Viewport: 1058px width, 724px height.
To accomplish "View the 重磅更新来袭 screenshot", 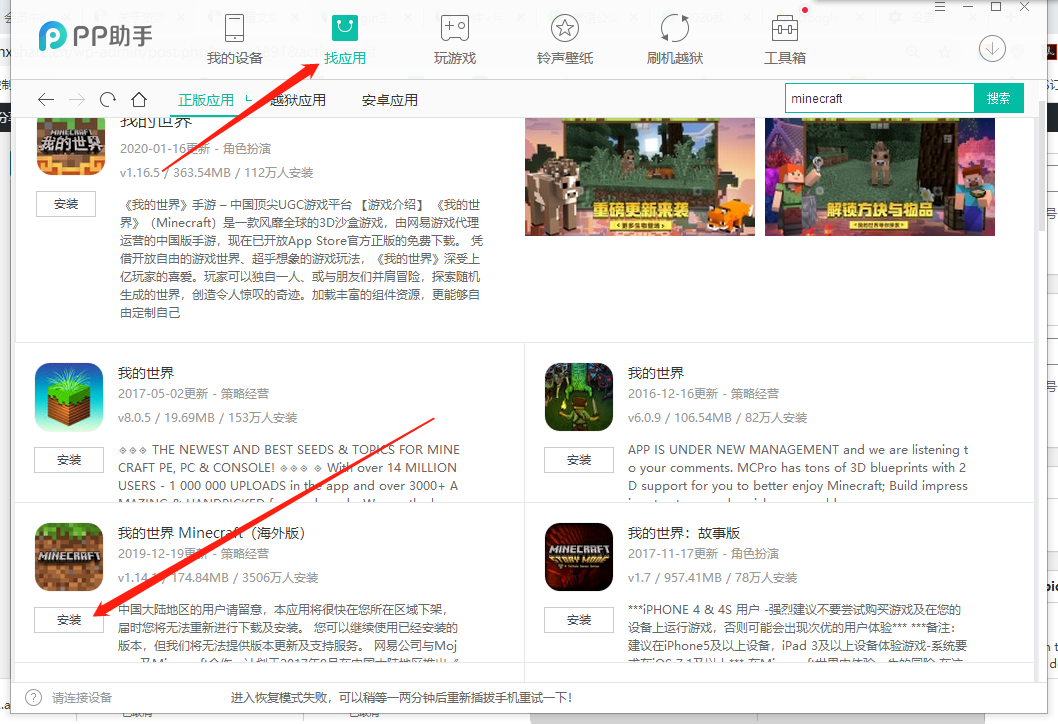I will click(640, 177).
